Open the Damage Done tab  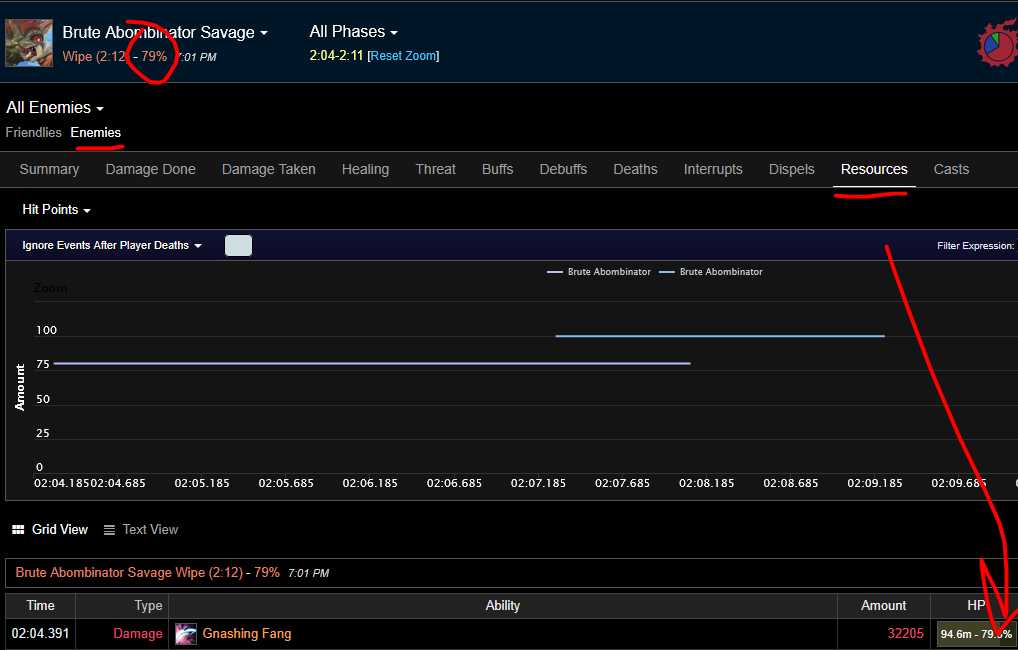click(151, 169)
